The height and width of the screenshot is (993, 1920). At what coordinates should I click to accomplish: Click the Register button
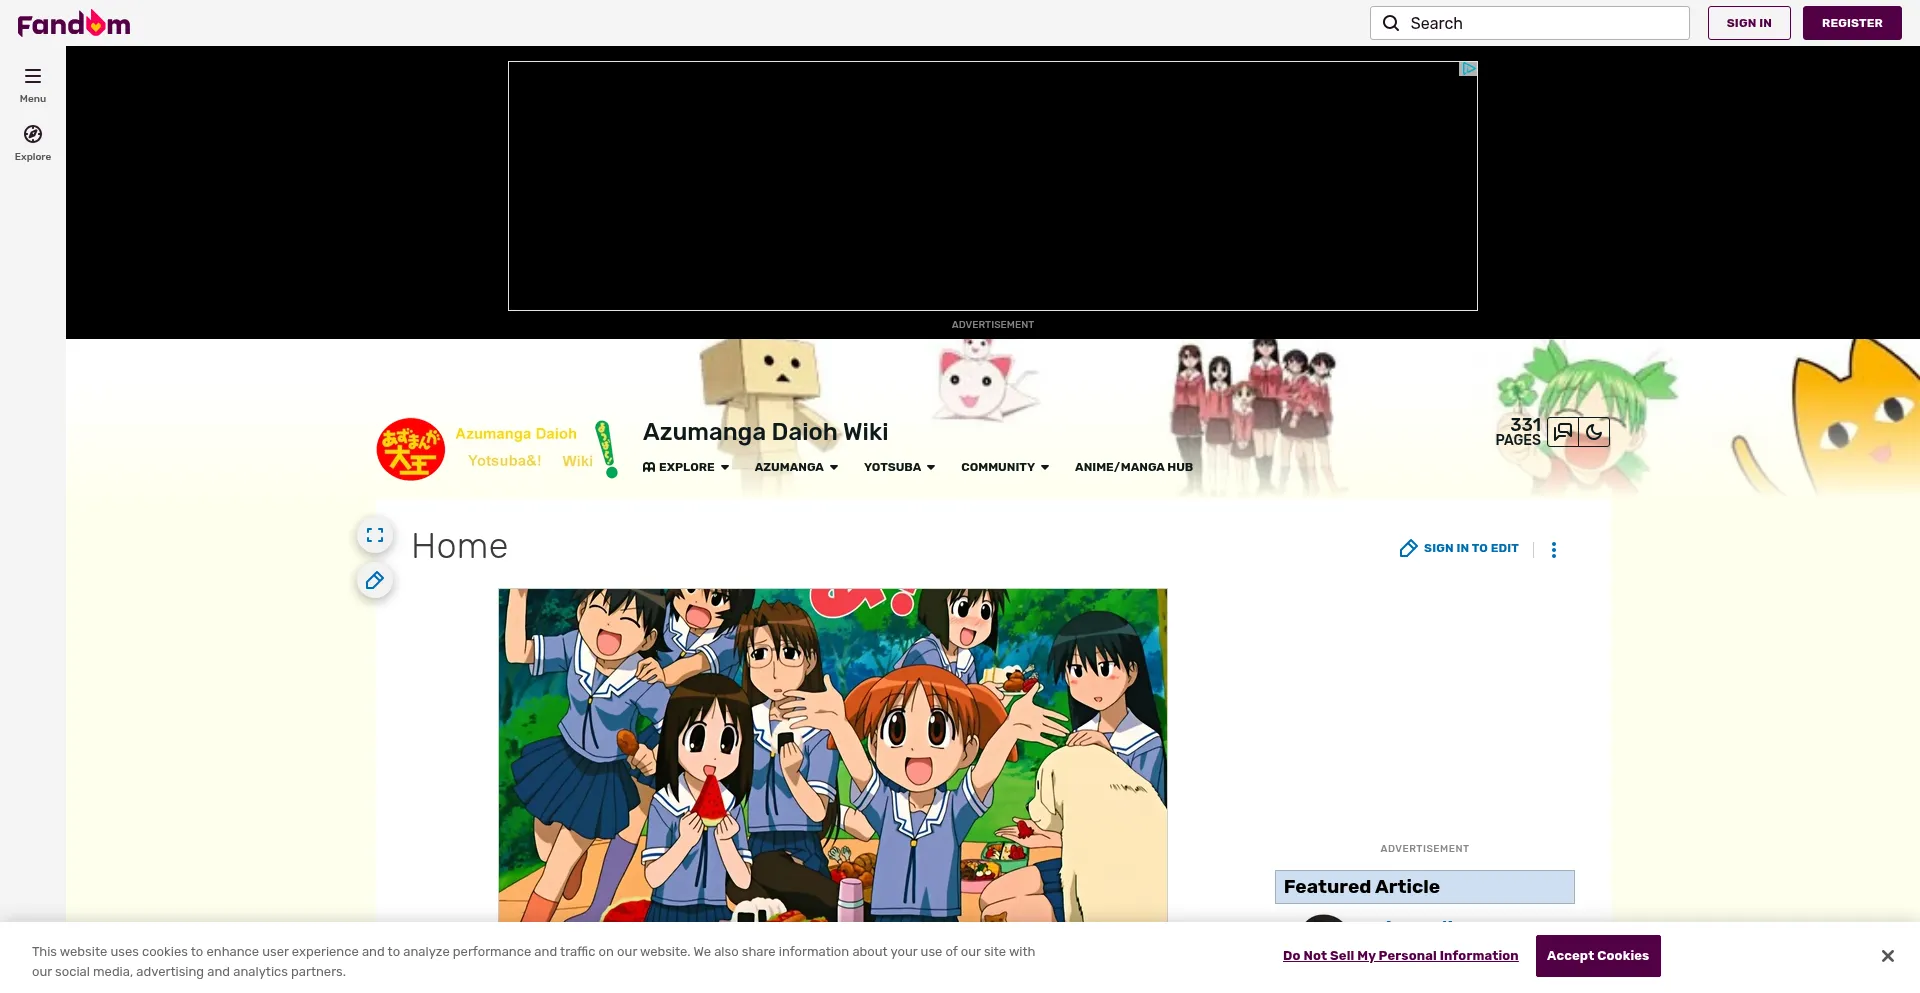tap(1851, 23)
